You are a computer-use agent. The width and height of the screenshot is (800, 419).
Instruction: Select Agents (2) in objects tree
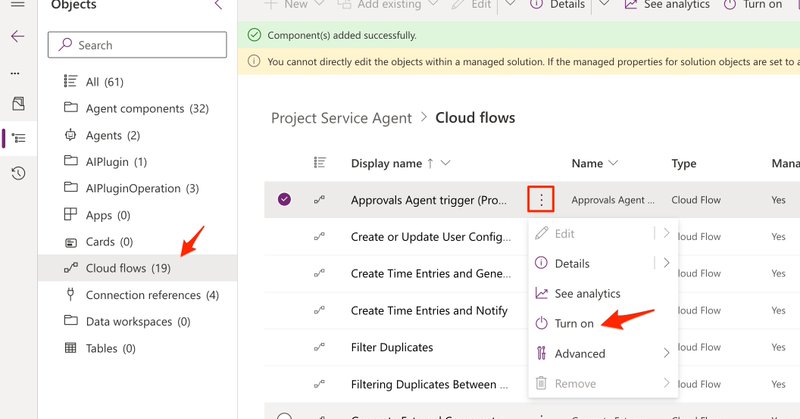click(137, 135)
